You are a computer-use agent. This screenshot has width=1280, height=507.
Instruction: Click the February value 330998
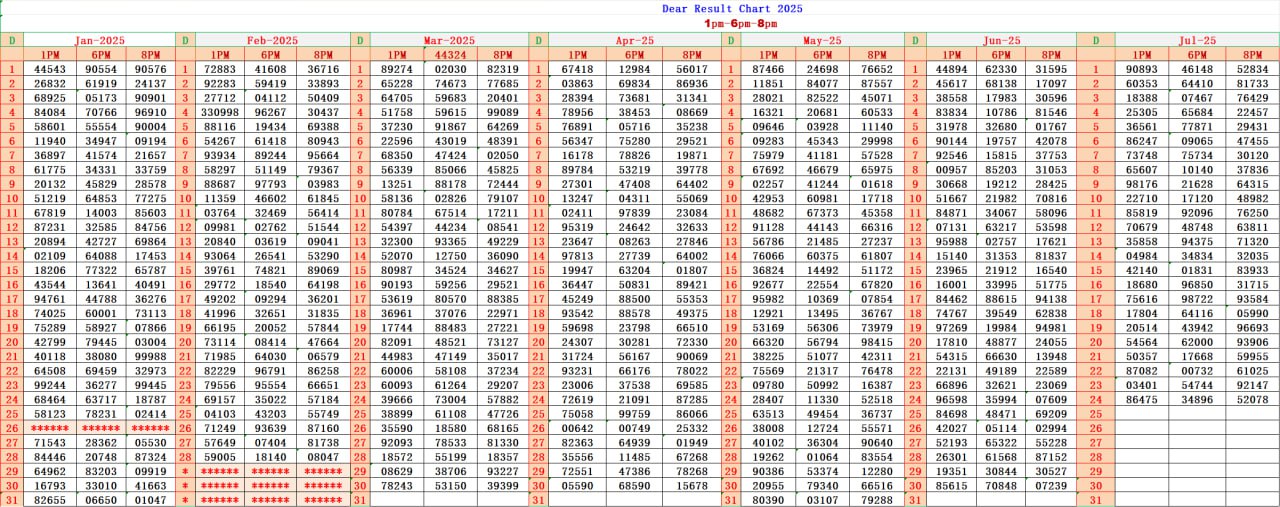tap(220, 113)
